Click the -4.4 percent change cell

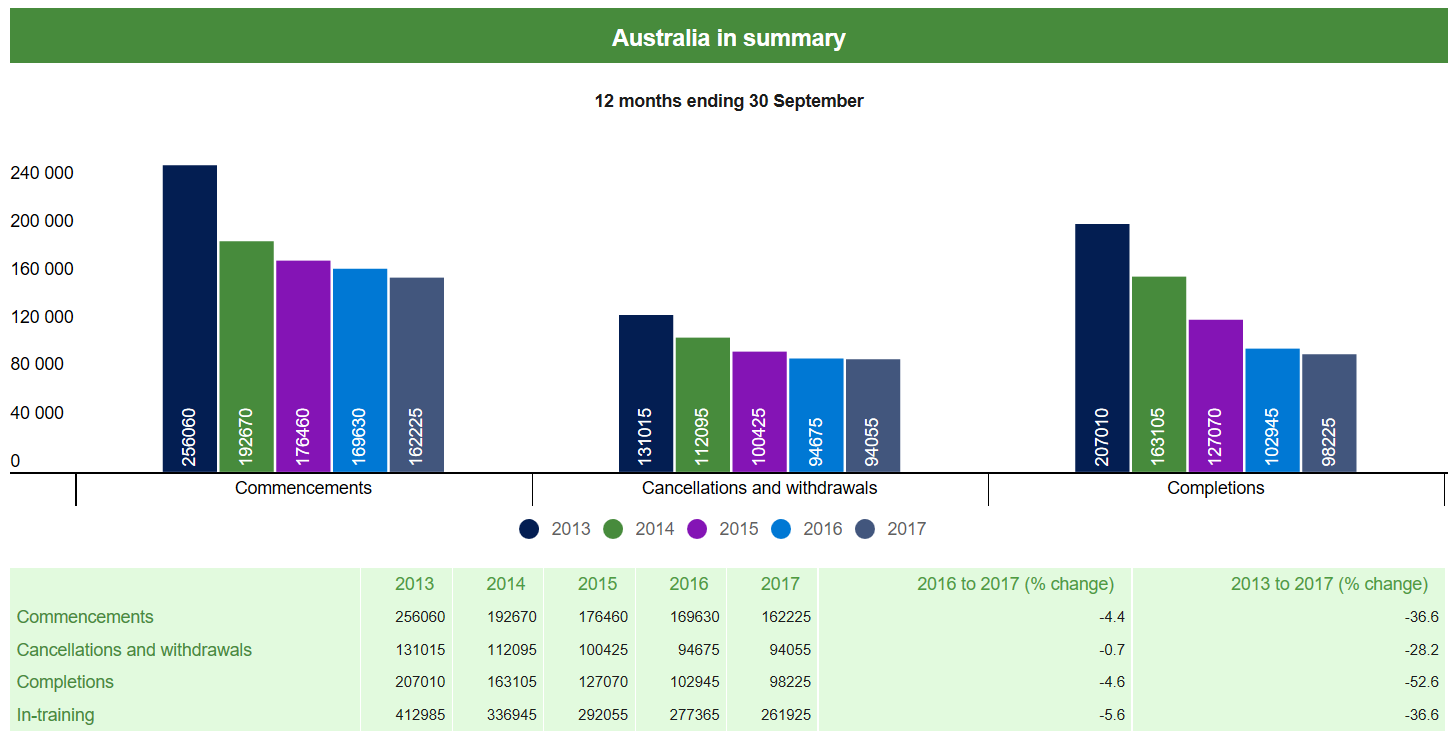pyautogui.click(x=1112, y=617)
